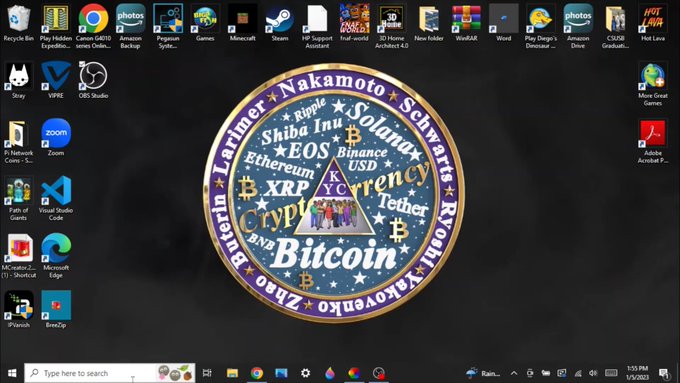Open the CSUSB Graduation folder

point(615,26)
